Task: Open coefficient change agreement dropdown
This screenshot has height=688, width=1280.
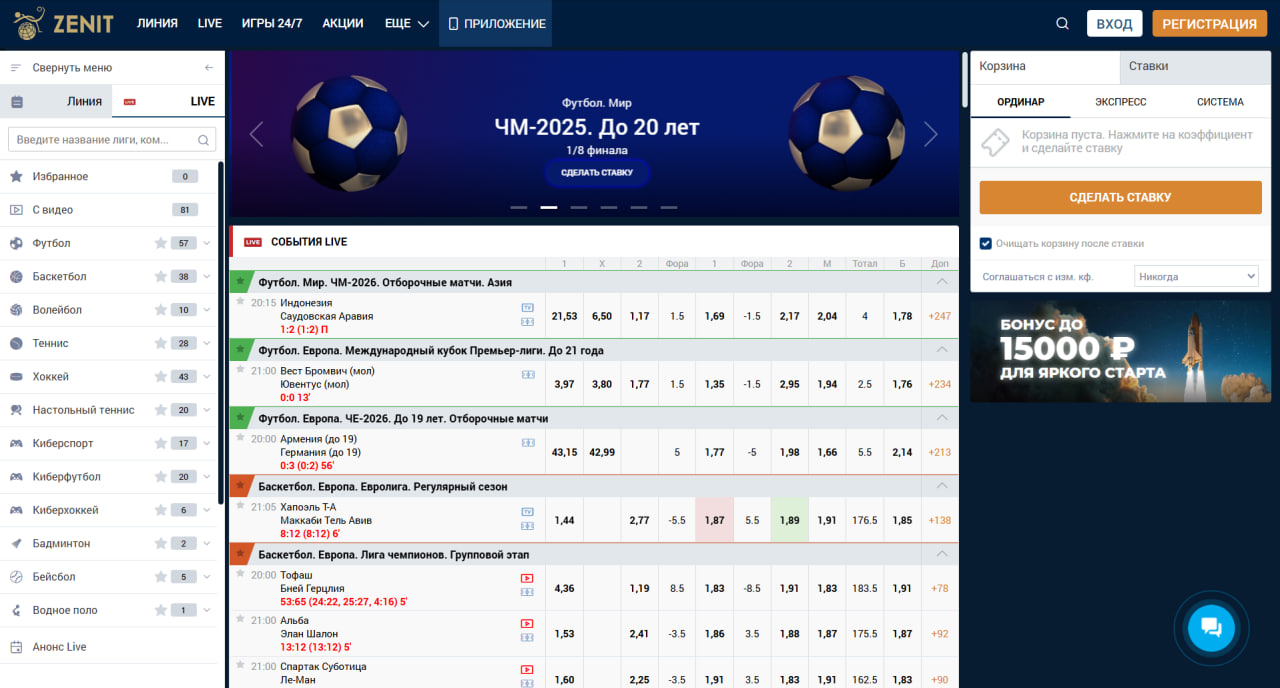Action: click(x=1196, y=276)
